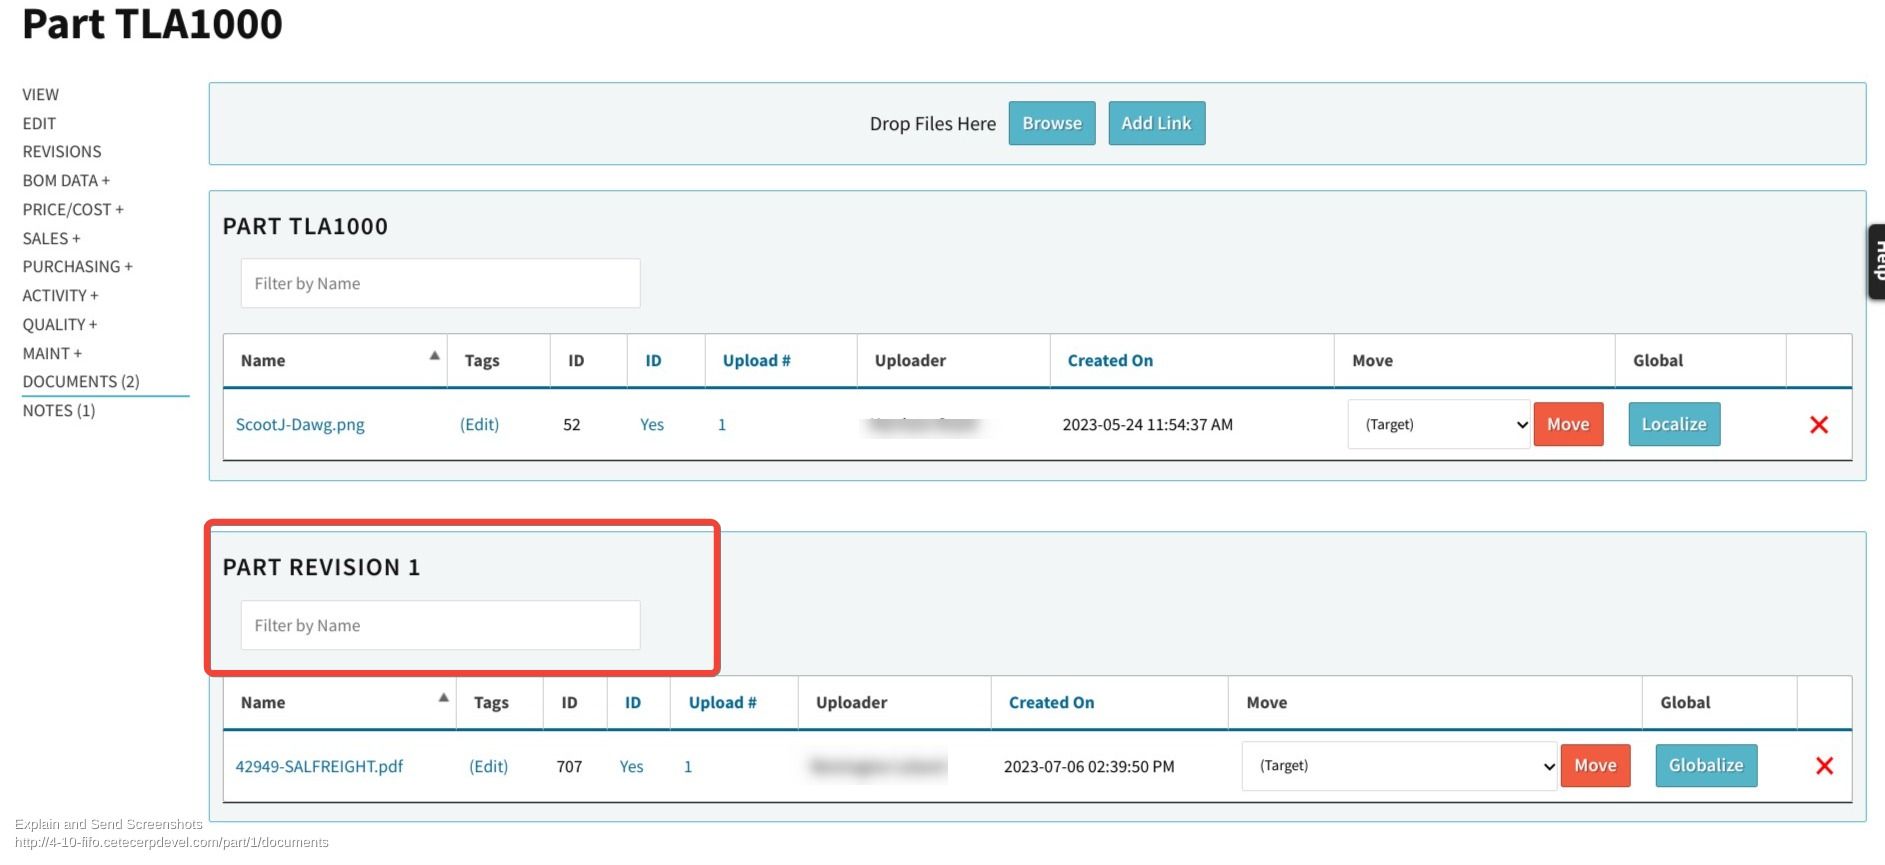The height and width of the screenshot is (865, 1885).
Task: Edit tags for 42949-SALFREIGHT.pdf
Action: coord(488,767)
